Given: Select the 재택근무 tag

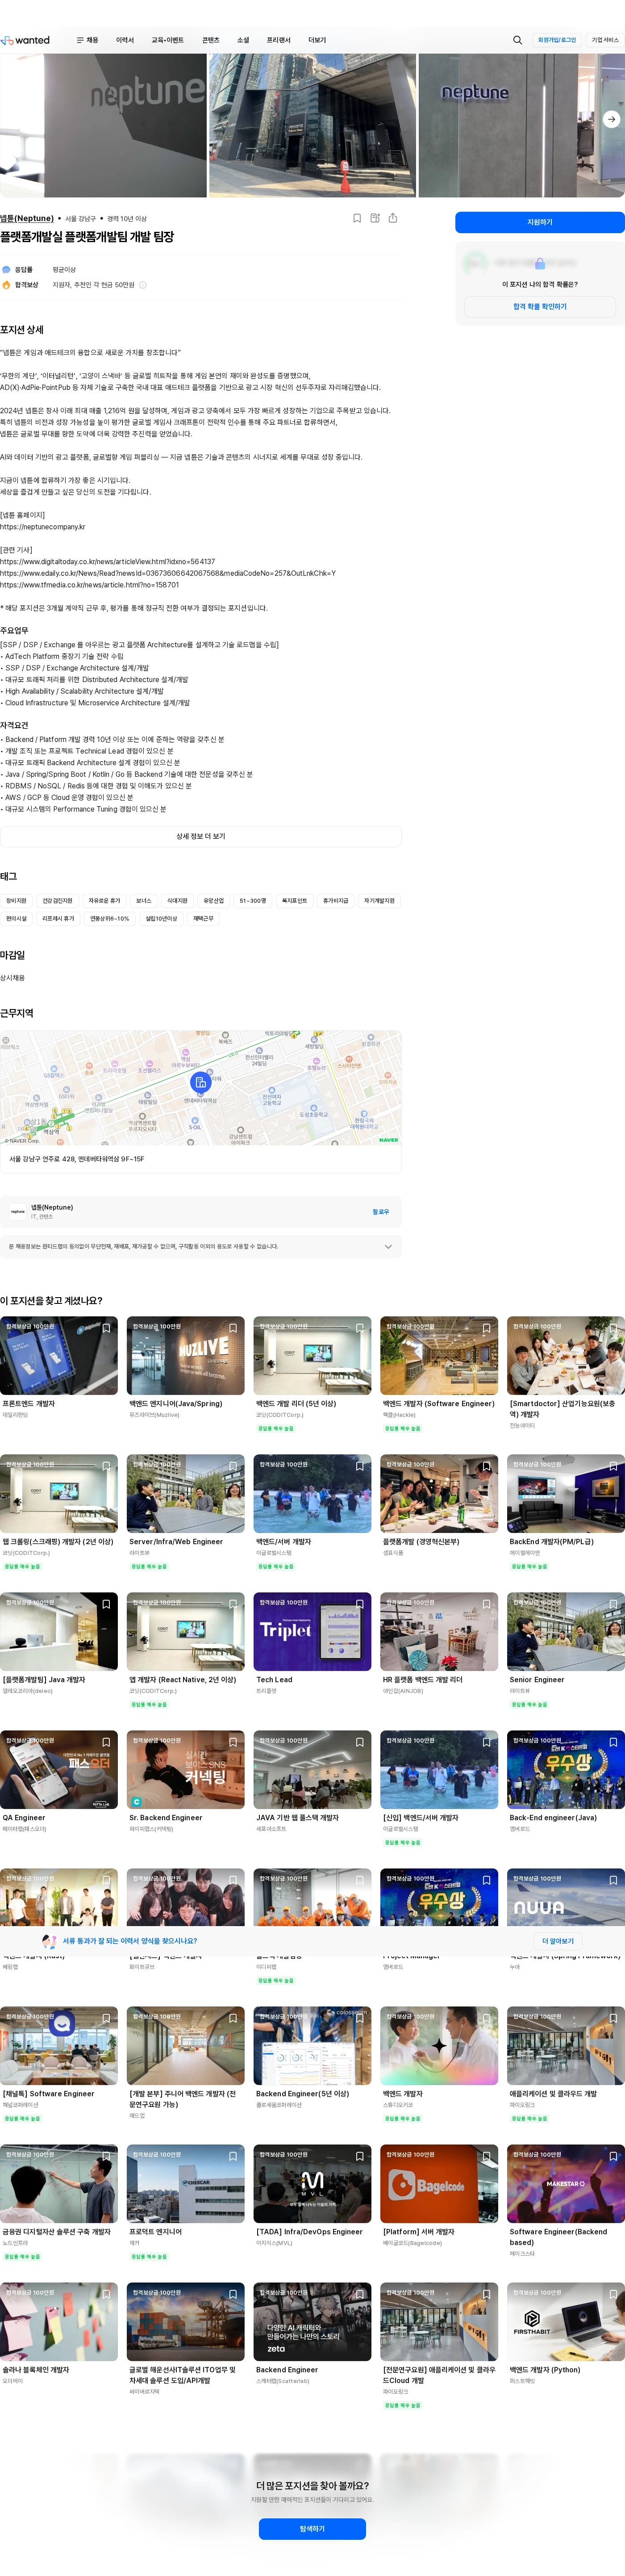Looking at the screenshot, I should point(203,919).
